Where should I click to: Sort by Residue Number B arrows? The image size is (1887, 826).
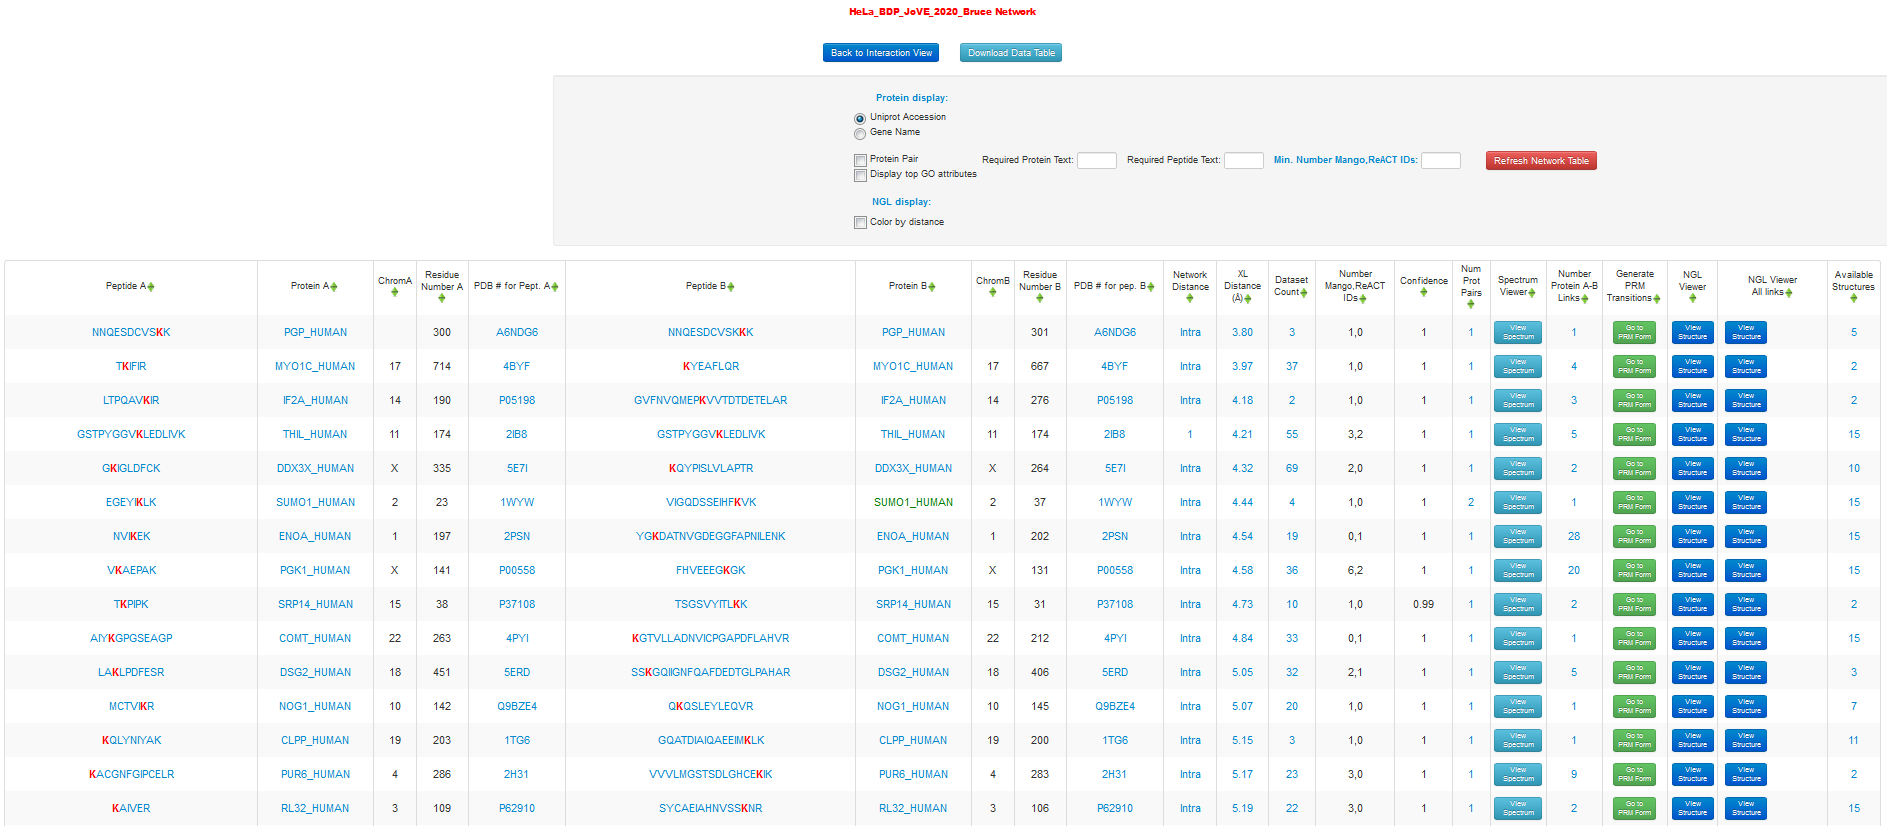point(1040,298)
